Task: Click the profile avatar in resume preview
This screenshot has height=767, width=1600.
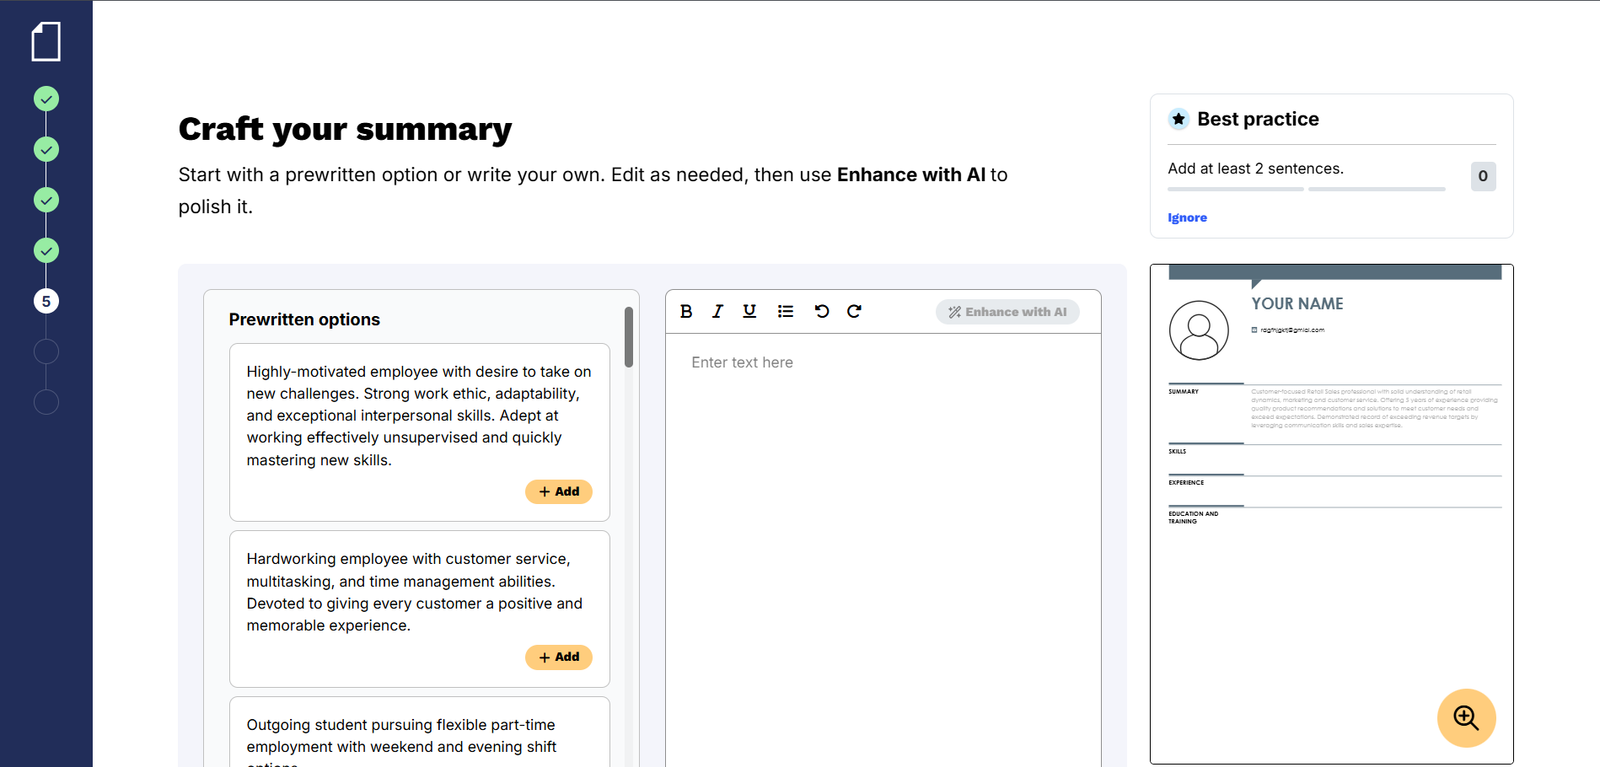Action: click(x=1199, y=330)
